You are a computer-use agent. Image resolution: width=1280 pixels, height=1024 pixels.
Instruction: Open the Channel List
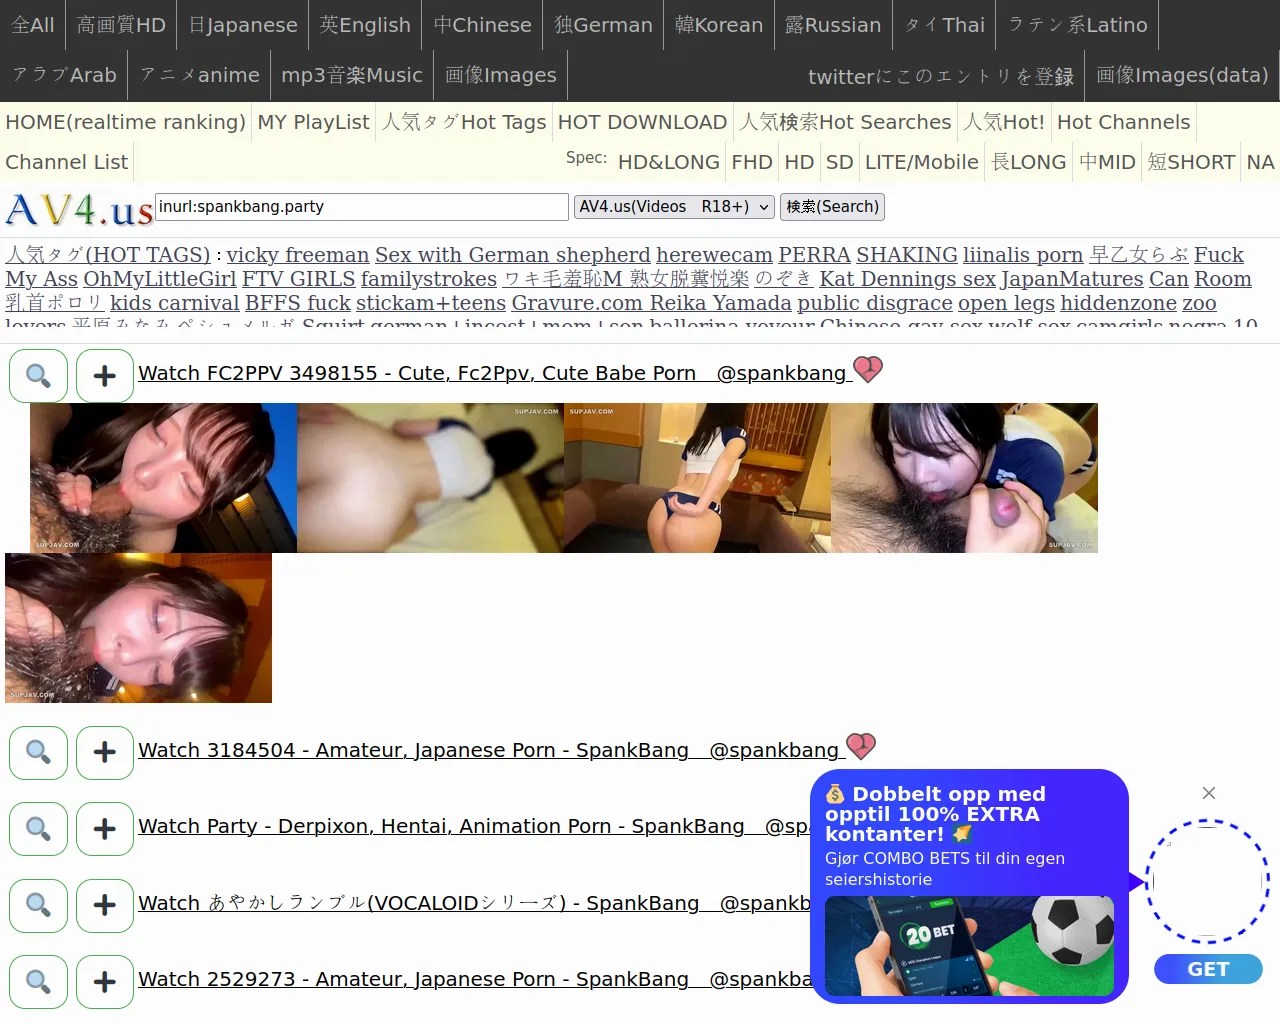click(x=66, y=162)
